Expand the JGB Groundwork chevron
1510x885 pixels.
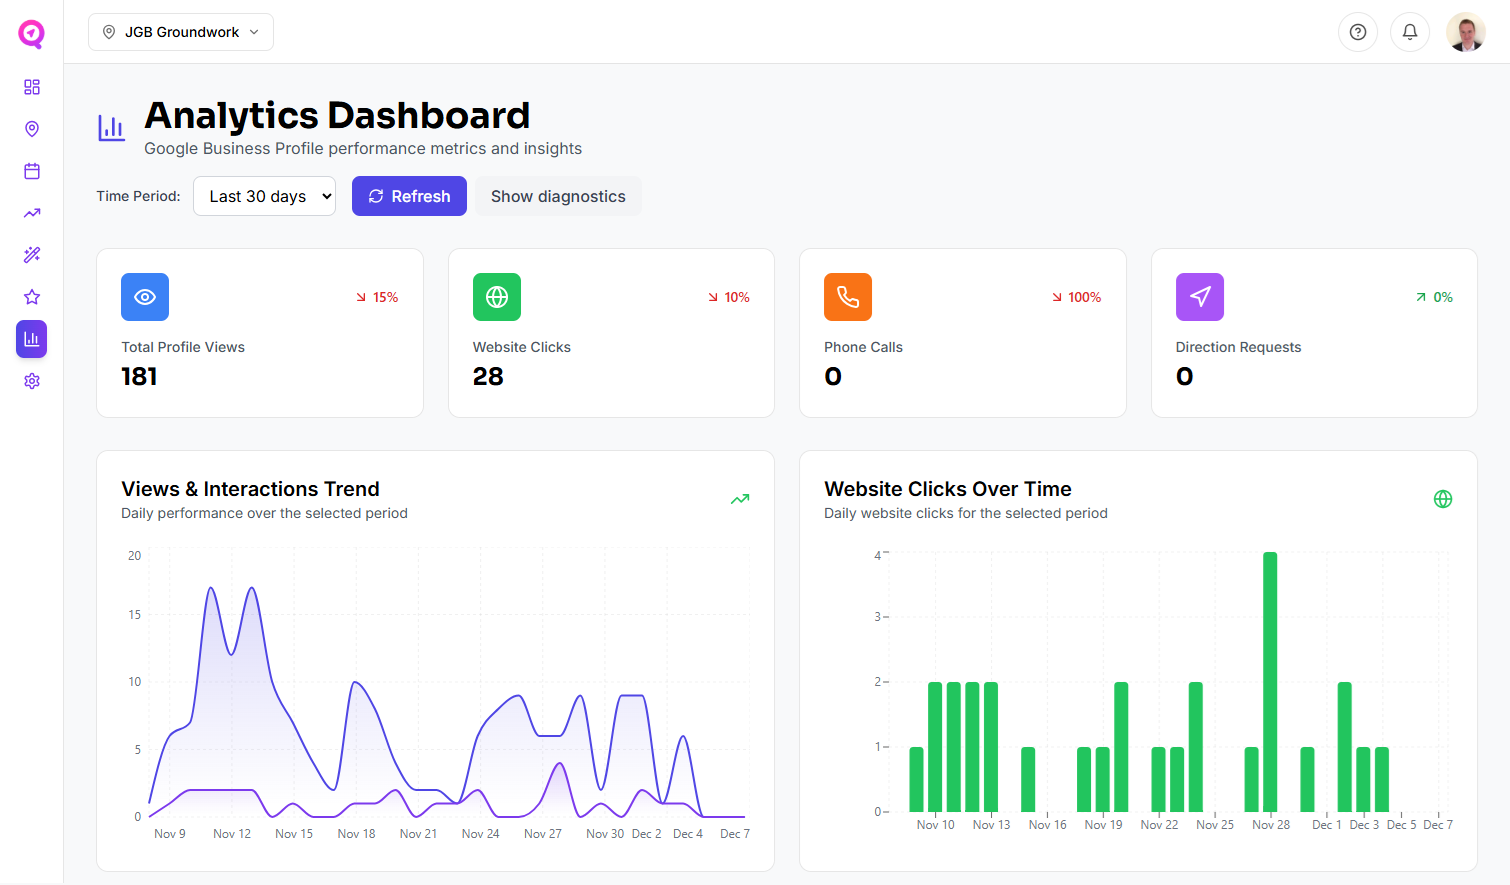pos(255,31)
